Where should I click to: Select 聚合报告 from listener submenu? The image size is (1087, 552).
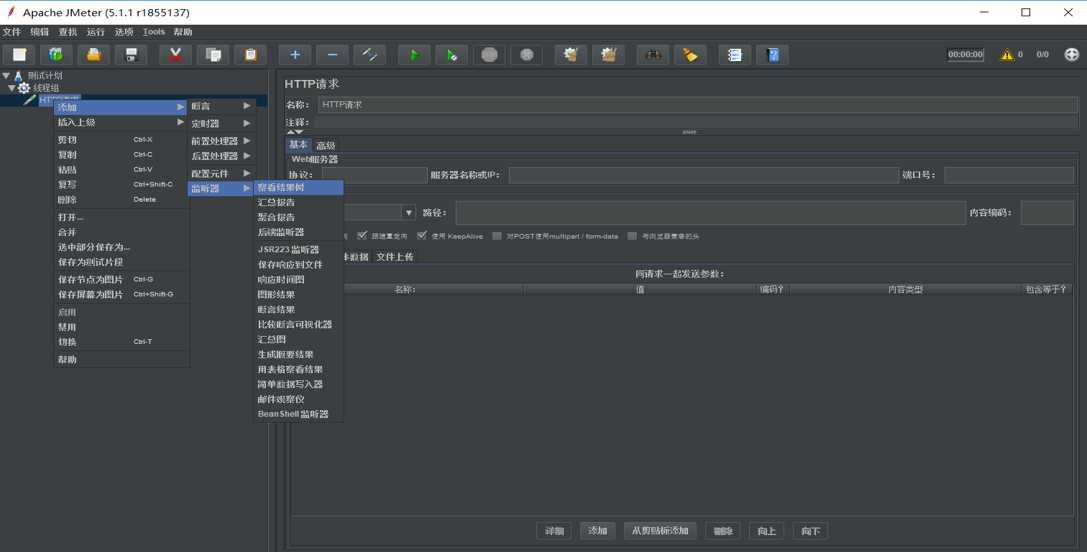[299, 217]
